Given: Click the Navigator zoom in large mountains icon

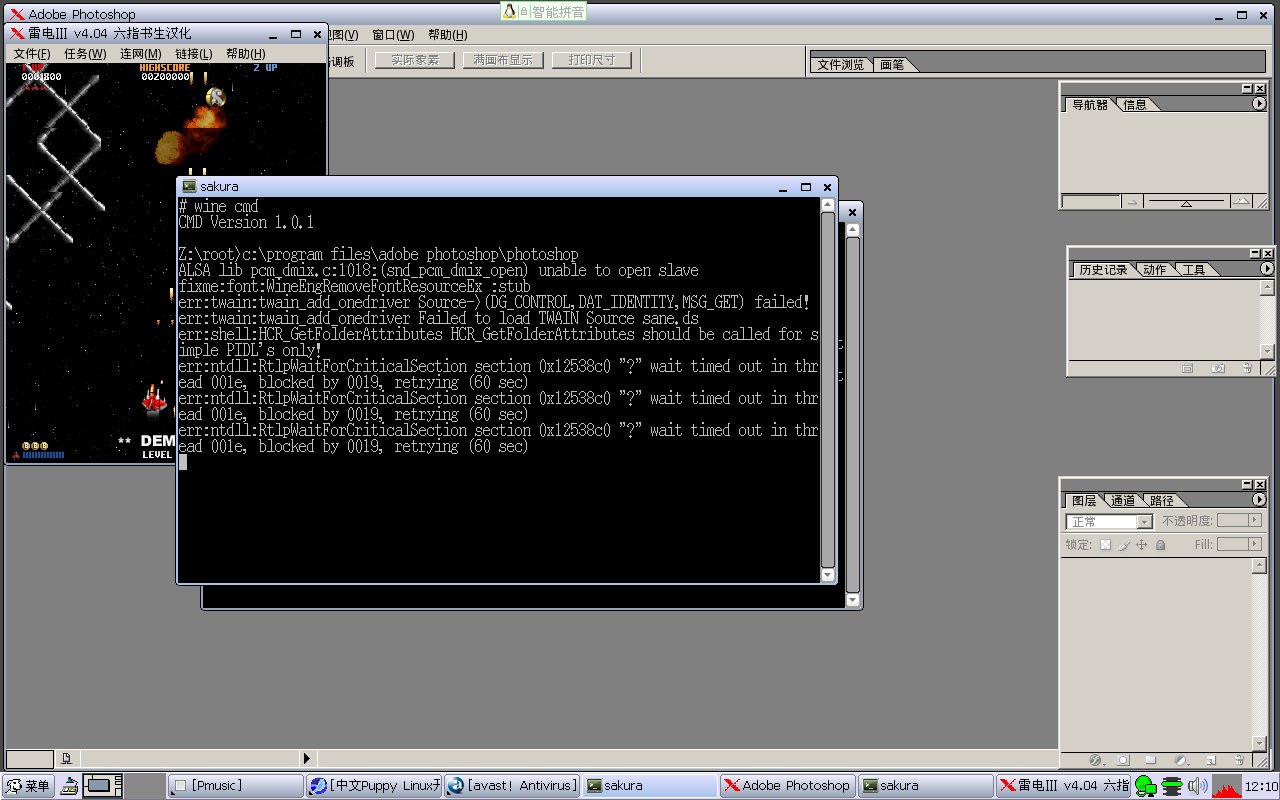Looking at the screenshot, I should click(x=1241, y=201).
